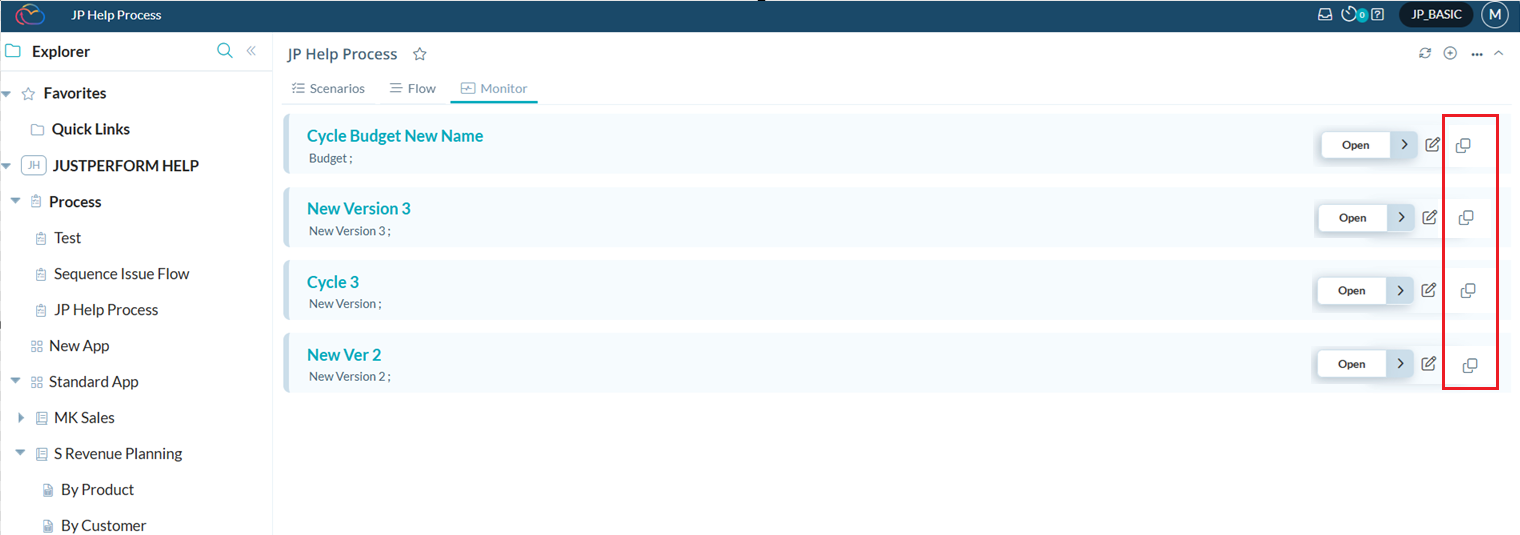Click the arrow next to Cycle 3 Open button
The image size is (1520, 535).
click(x=1400, y=291)
